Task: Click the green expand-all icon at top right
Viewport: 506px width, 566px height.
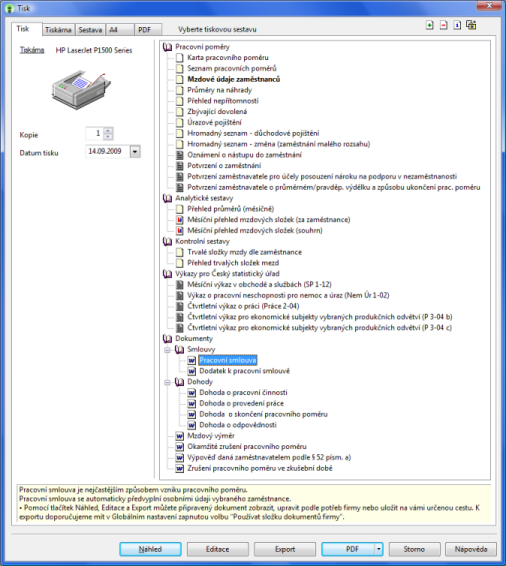Action: click(x=429, y=25)
